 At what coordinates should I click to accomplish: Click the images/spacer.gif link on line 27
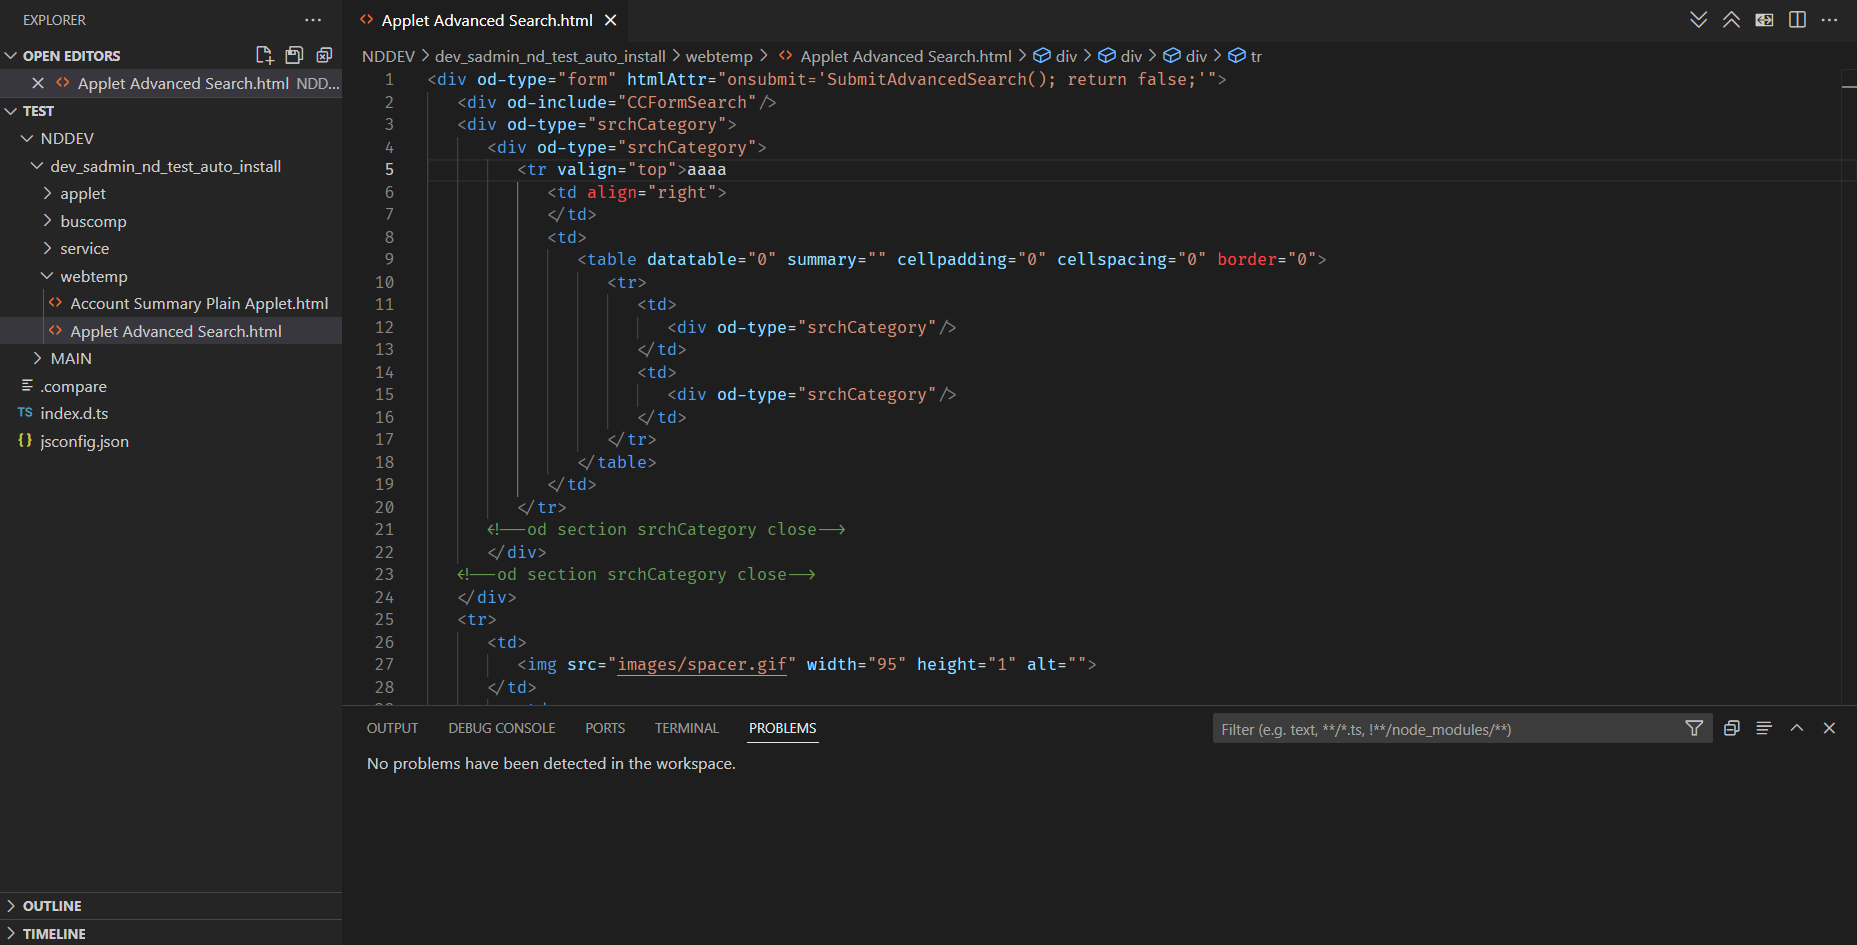point(701,664)
